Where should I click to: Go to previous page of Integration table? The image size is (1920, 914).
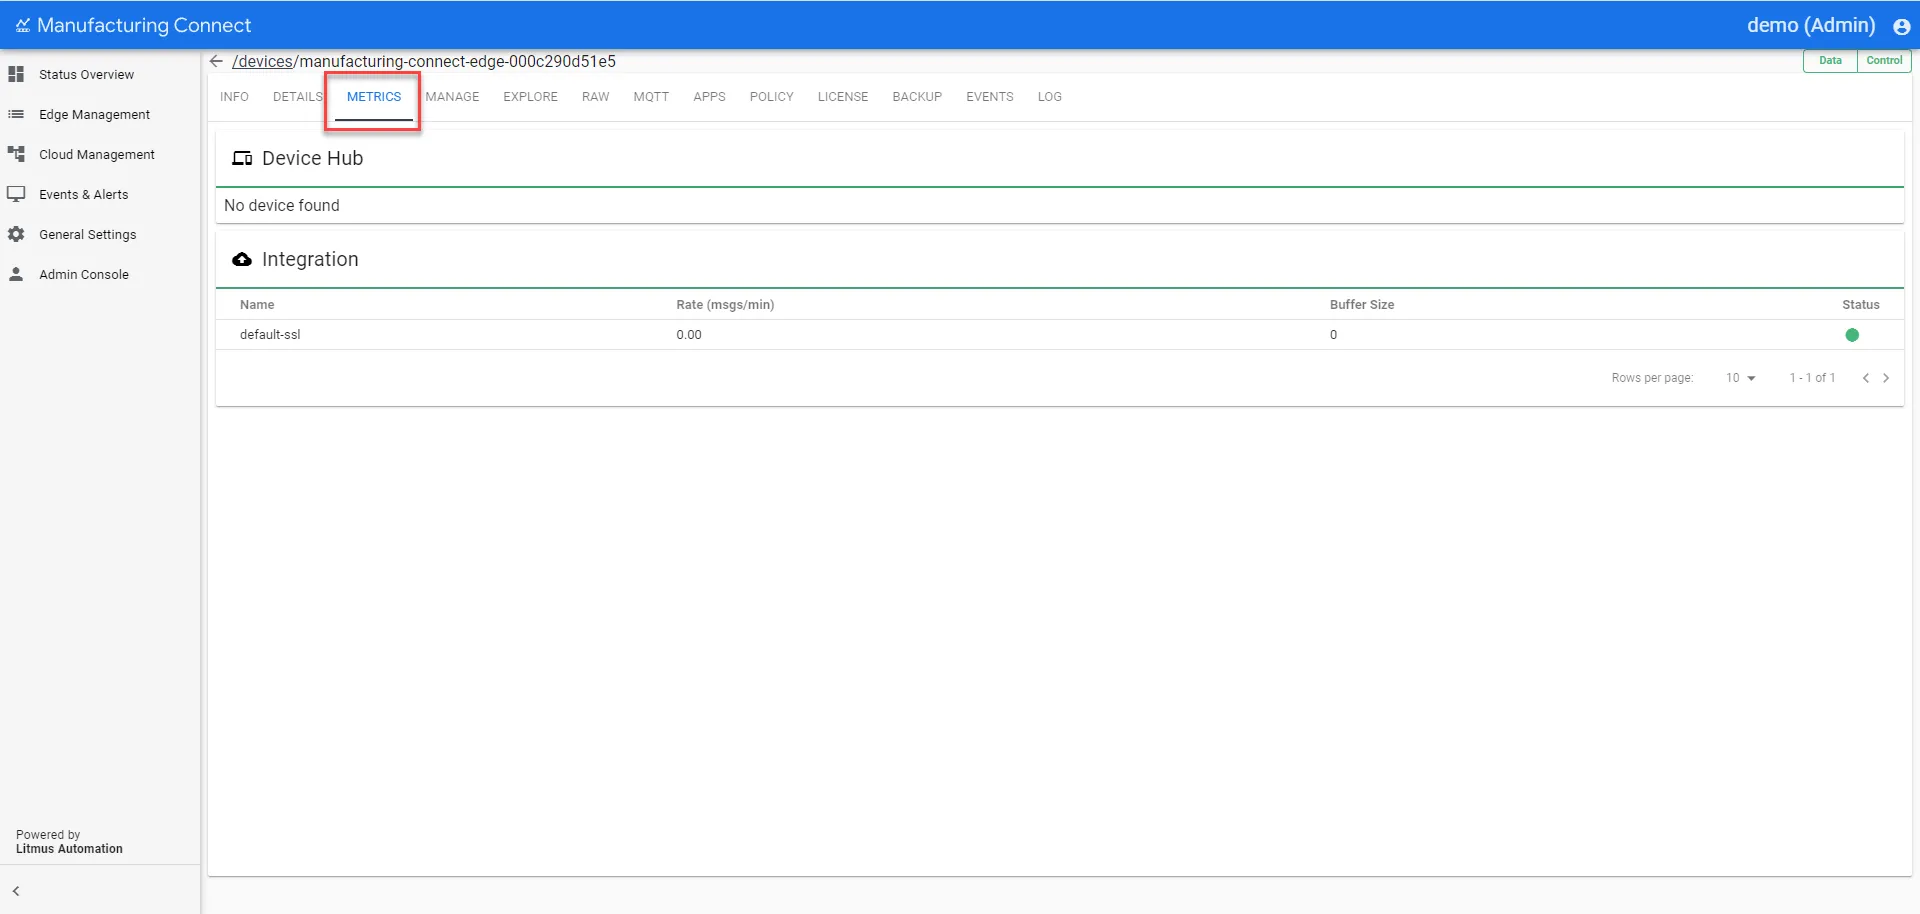[1866, 378]
